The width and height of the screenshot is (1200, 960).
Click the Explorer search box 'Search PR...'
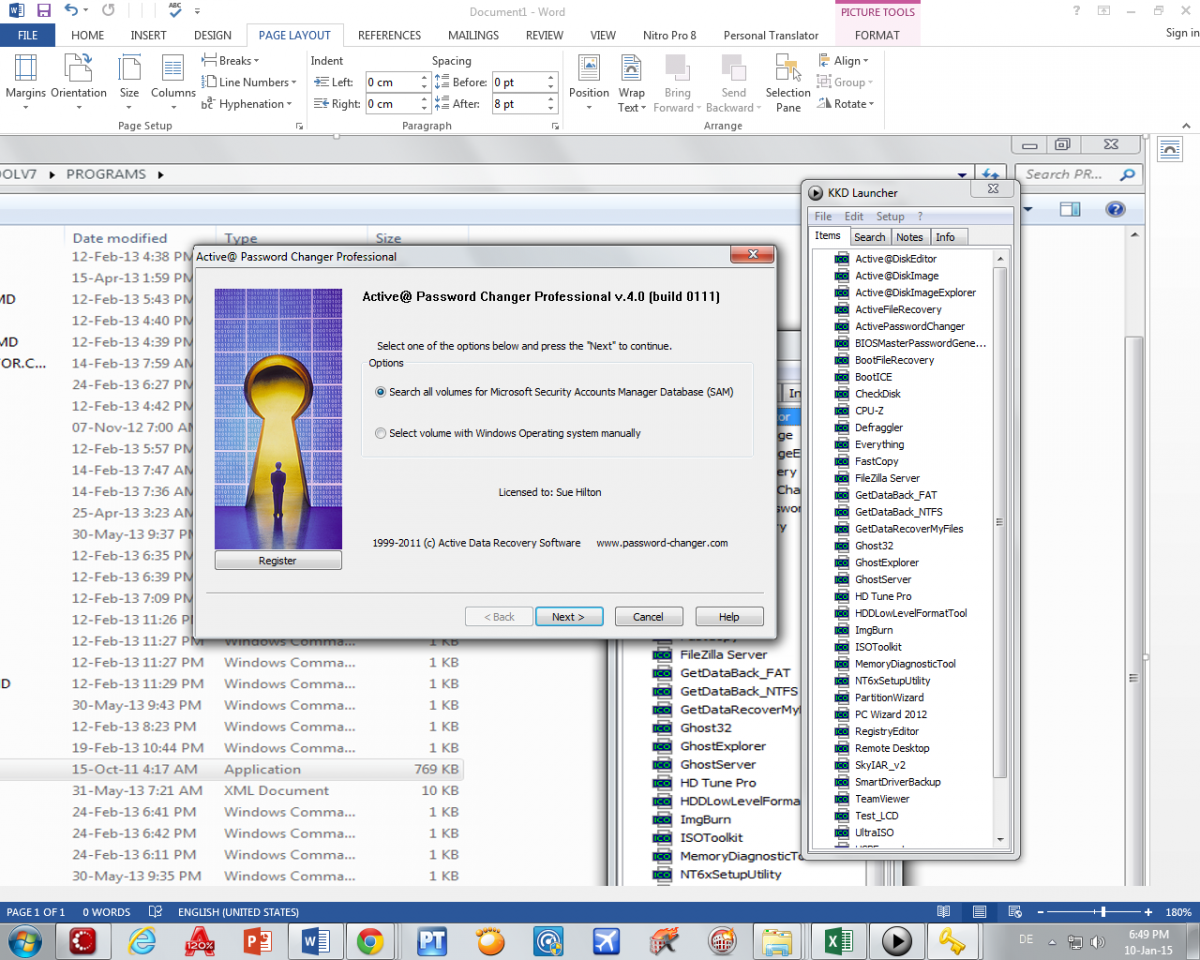point(1077,174)
